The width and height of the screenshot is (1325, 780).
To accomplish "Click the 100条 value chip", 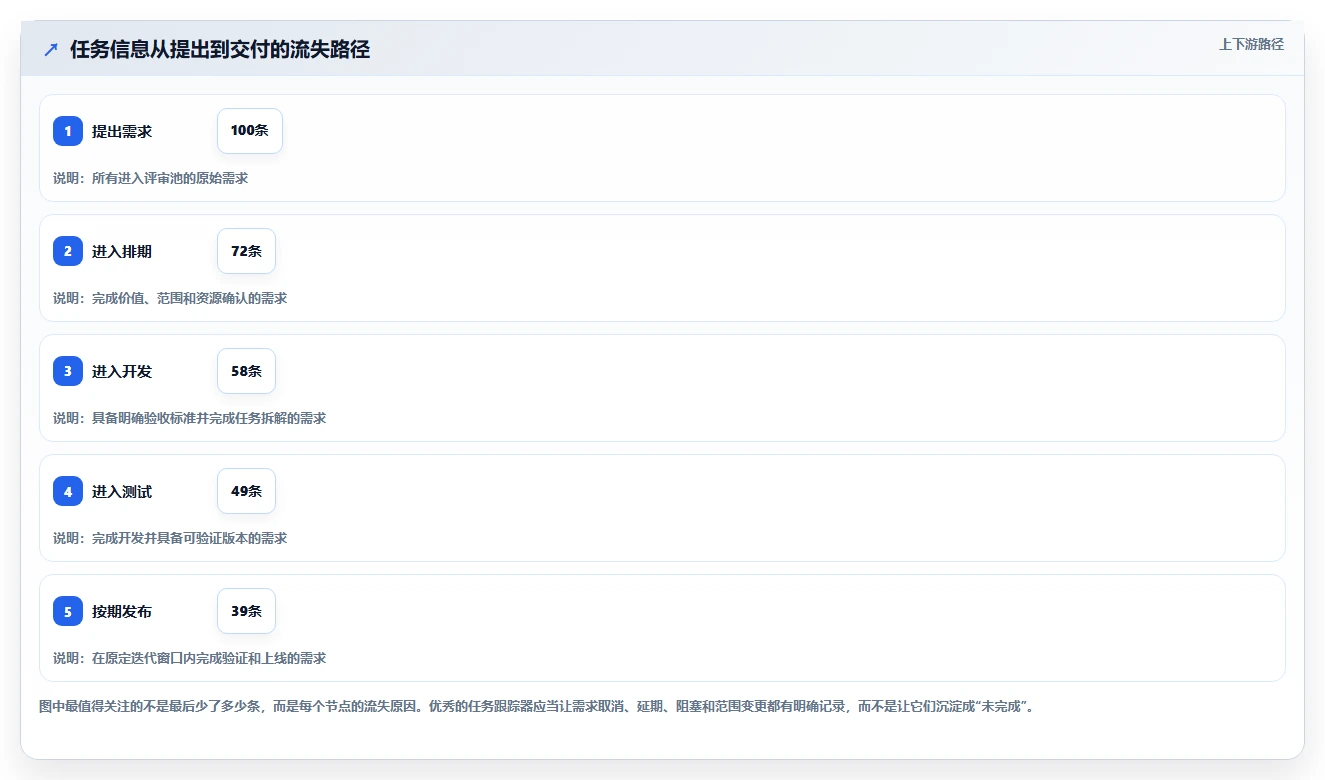I will [x=250, y=131].
